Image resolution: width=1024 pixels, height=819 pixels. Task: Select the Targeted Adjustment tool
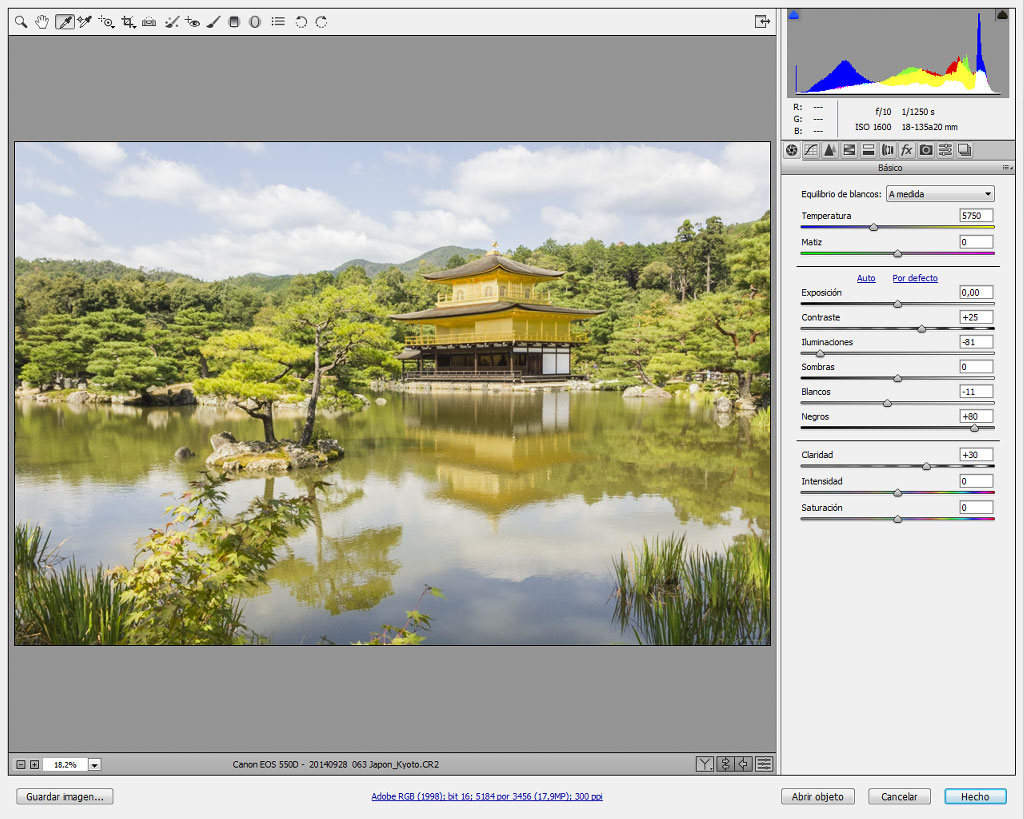[x=106, y=22]
